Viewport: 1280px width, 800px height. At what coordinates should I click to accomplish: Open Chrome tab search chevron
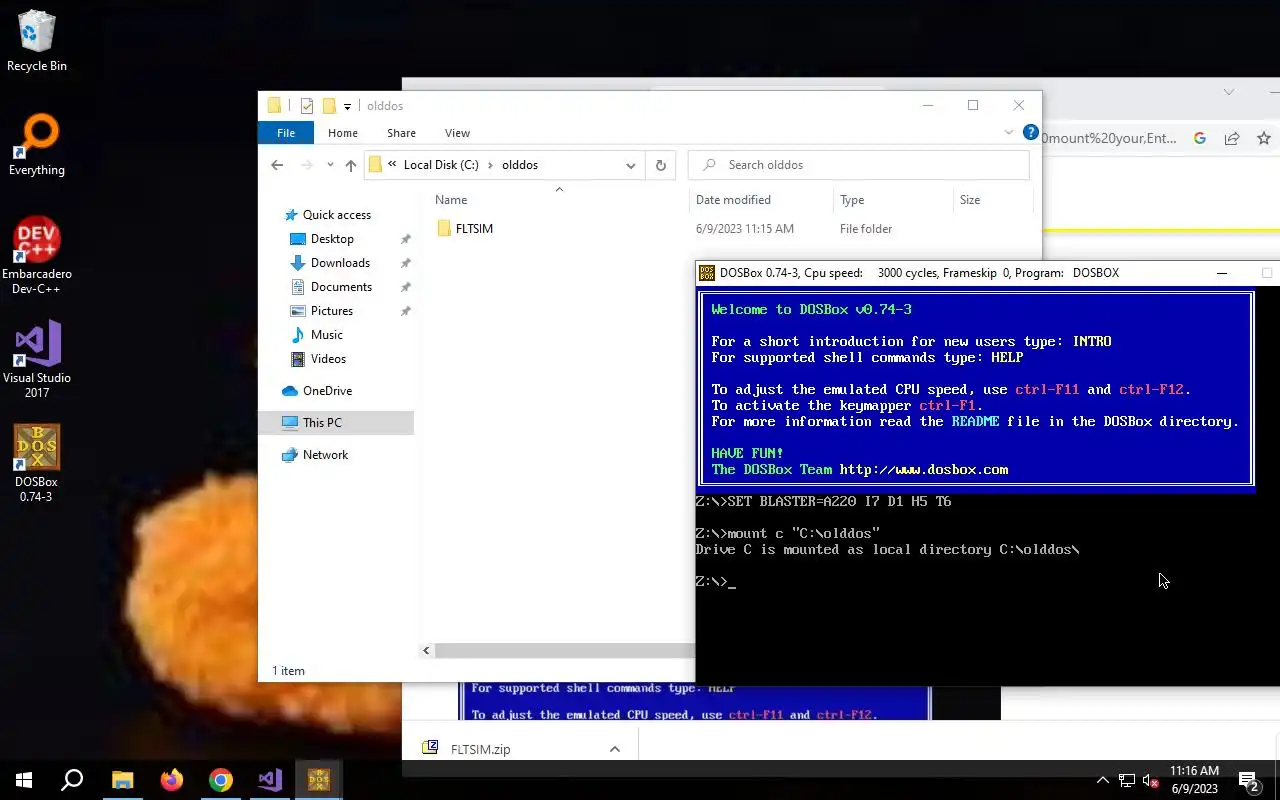(x=1229, y=92)
